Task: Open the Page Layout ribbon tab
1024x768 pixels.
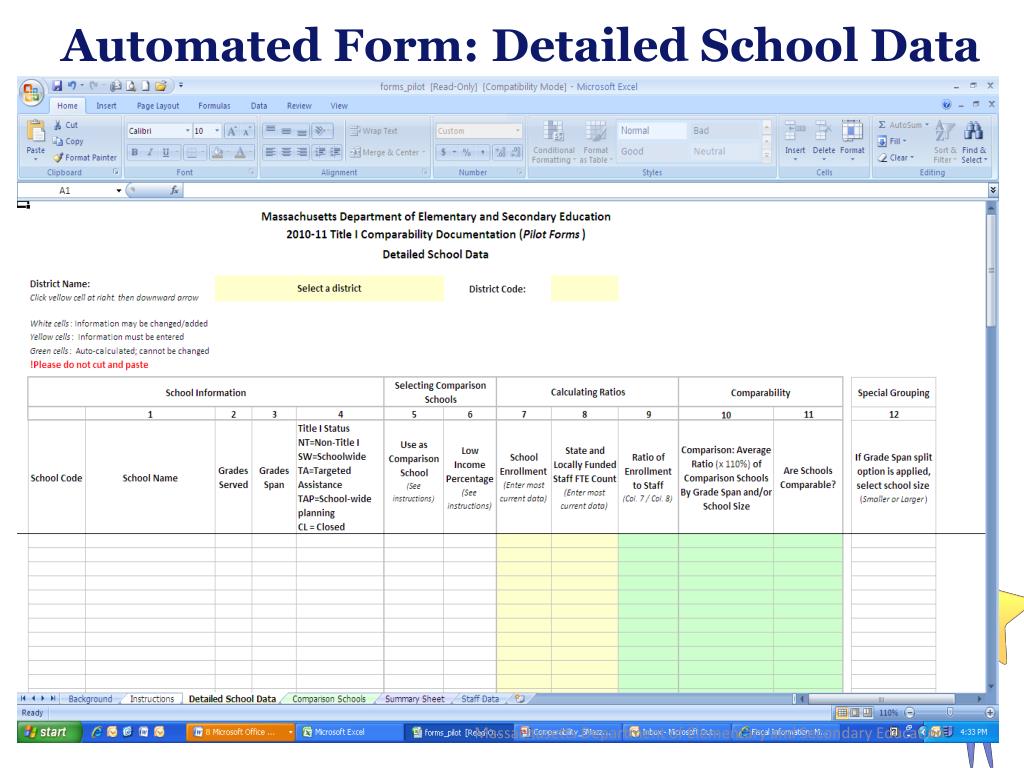Action: pos(157,106)
